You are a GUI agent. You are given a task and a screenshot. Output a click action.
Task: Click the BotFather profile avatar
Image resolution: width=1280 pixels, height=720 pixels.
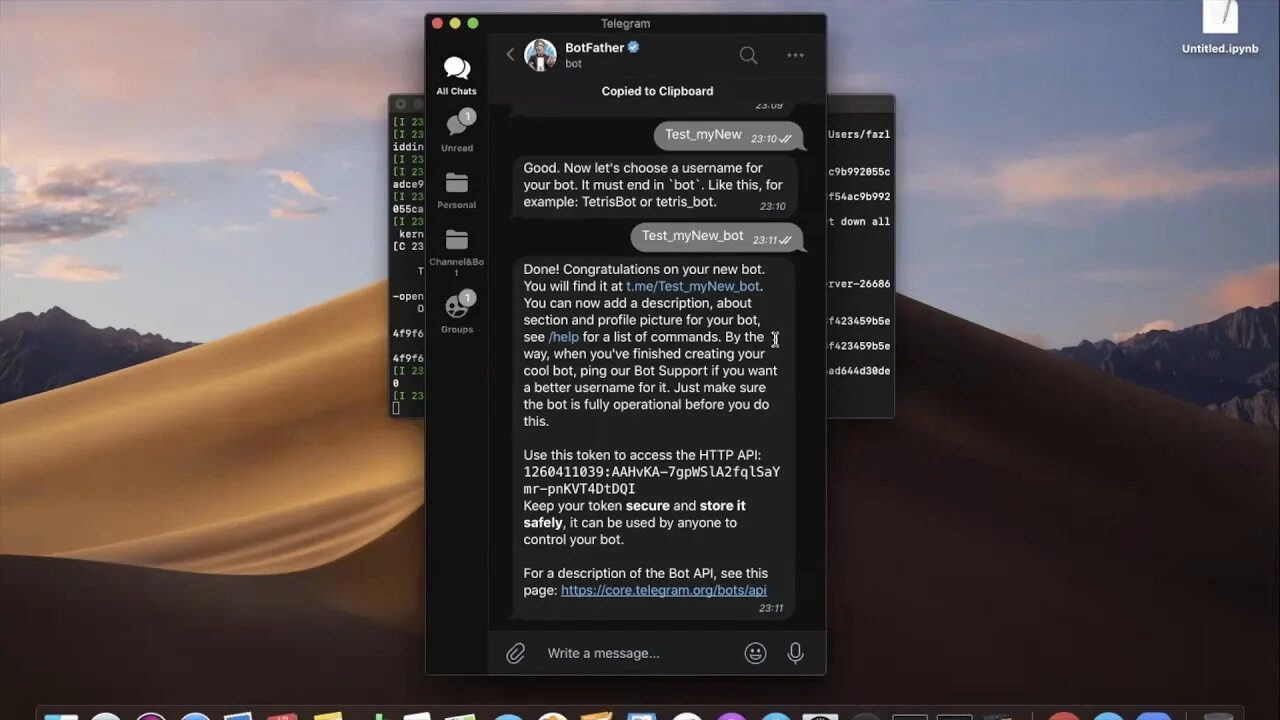[540, 55]
